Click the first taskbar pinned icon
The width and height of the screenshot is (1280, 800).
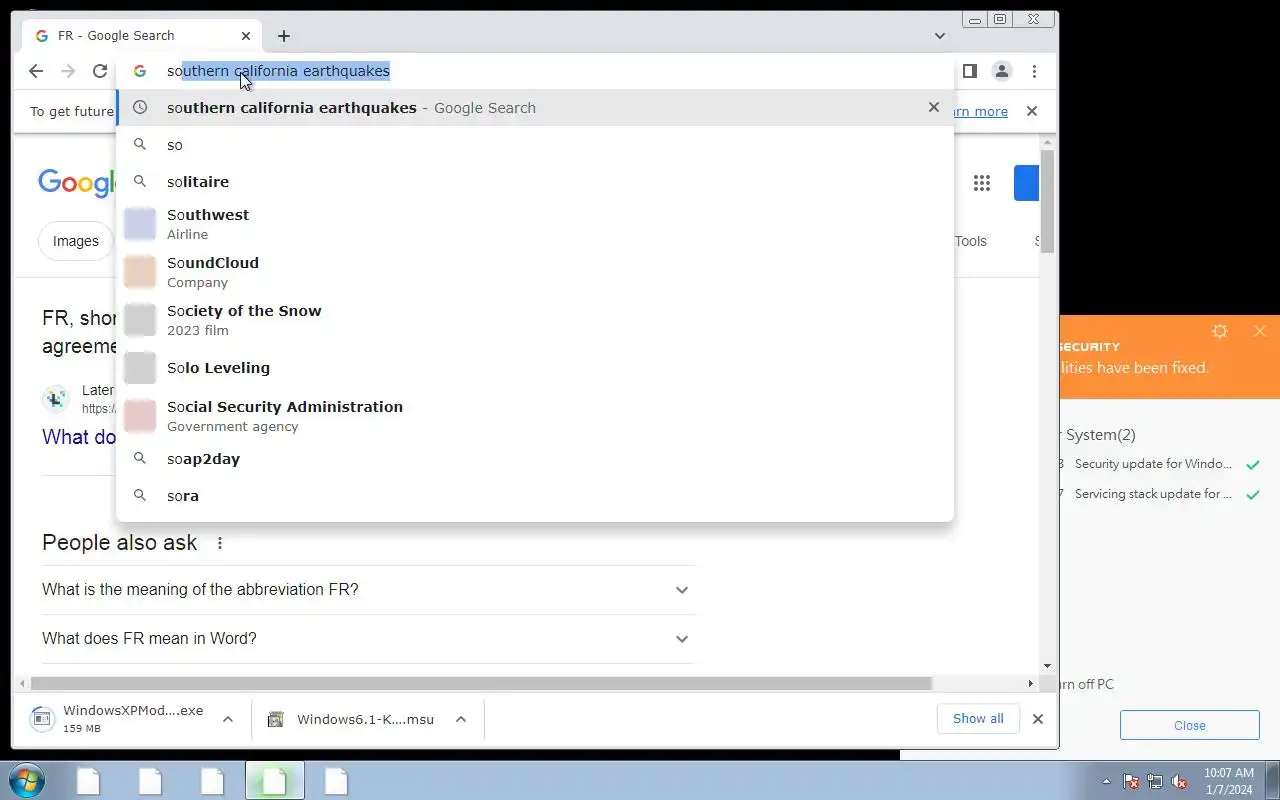pyautogui.click(x=88, y=781)
